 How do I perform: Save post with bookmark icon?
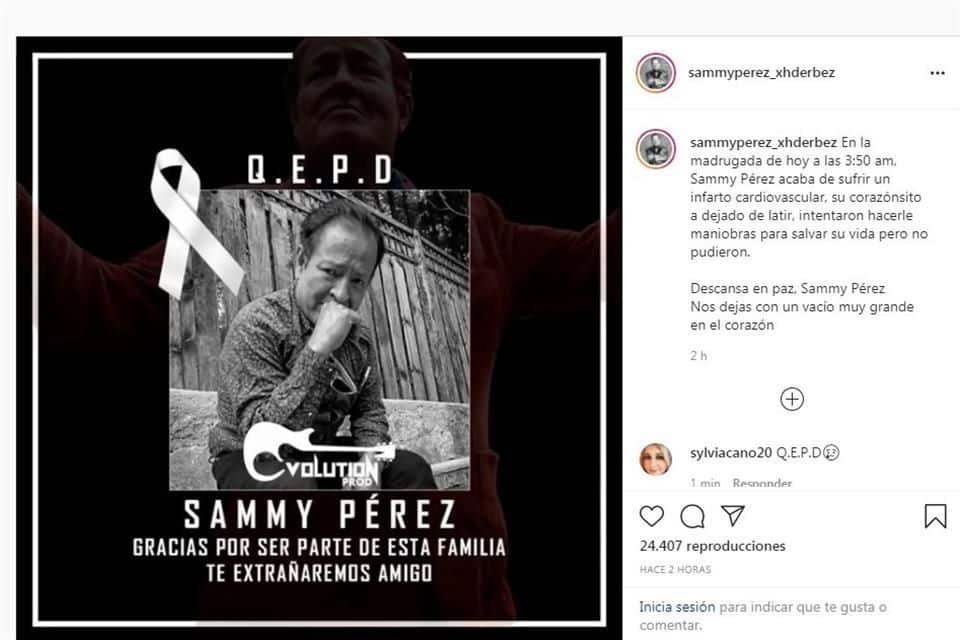(935, 516)
